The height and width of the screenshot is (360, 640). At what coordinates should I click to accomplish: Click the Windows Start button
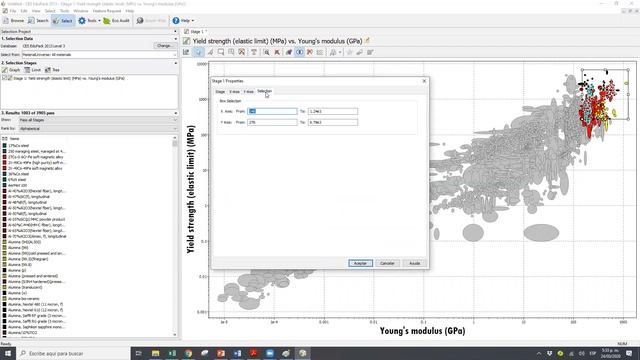7,353
